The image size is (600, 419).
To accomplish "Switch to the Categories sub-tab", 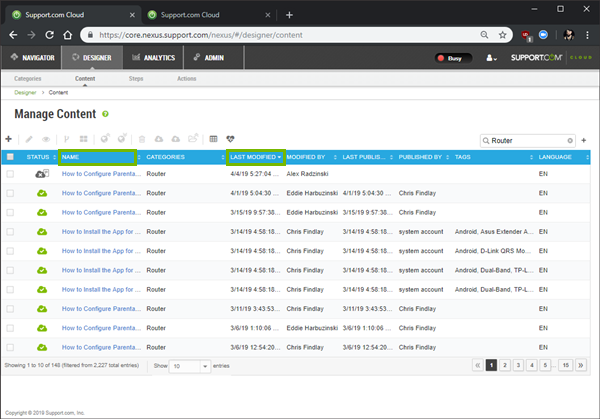I will point(28,78).
